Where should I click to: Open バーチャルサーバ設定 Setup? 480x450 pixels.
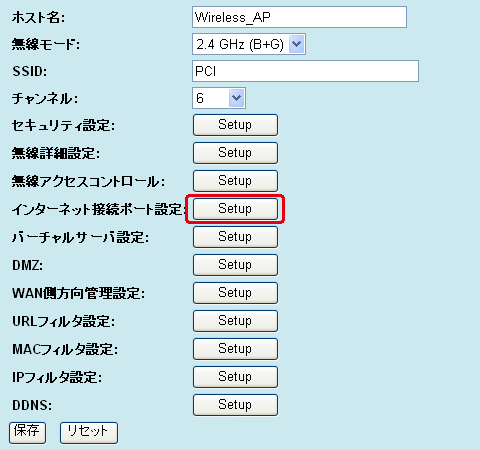point(235,237)
